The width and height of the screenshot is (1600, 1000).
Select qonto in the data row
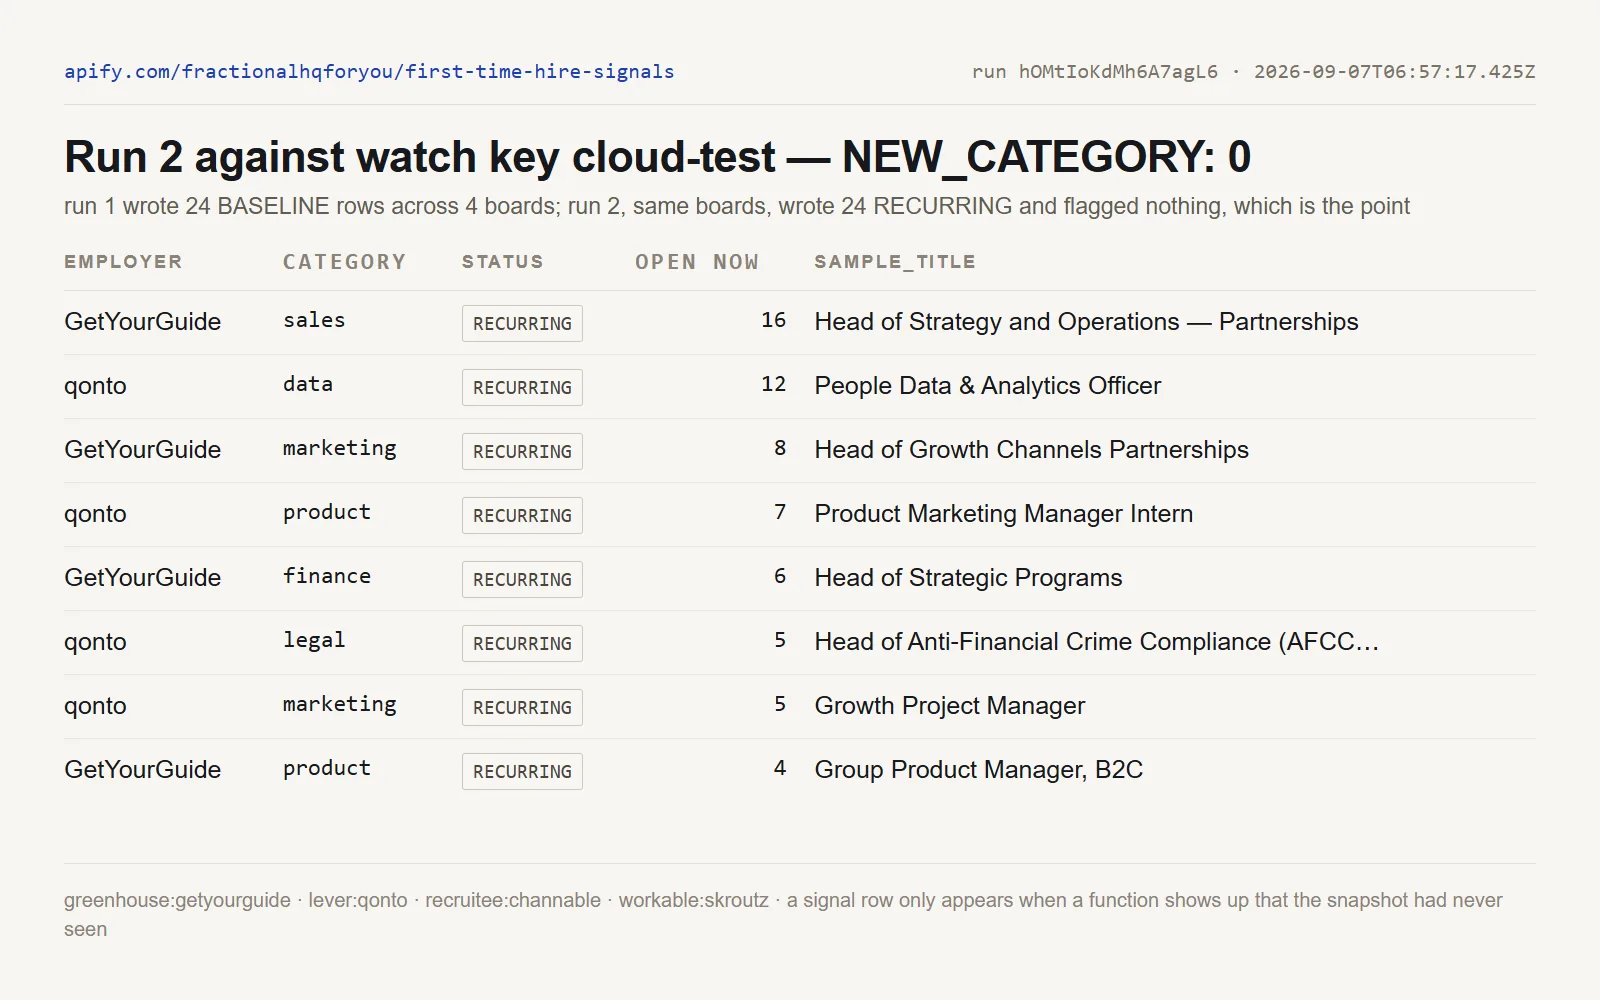(x=95, y=386)
